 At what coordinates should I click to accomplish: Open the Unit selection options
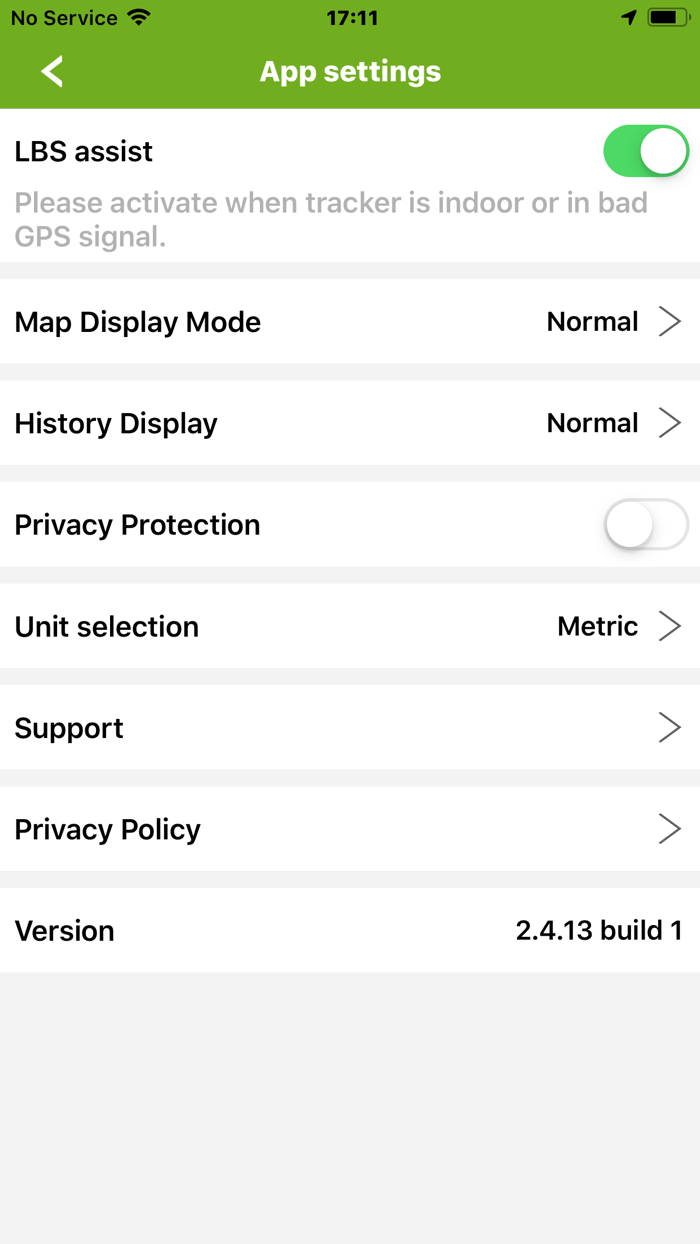[350, 626]
